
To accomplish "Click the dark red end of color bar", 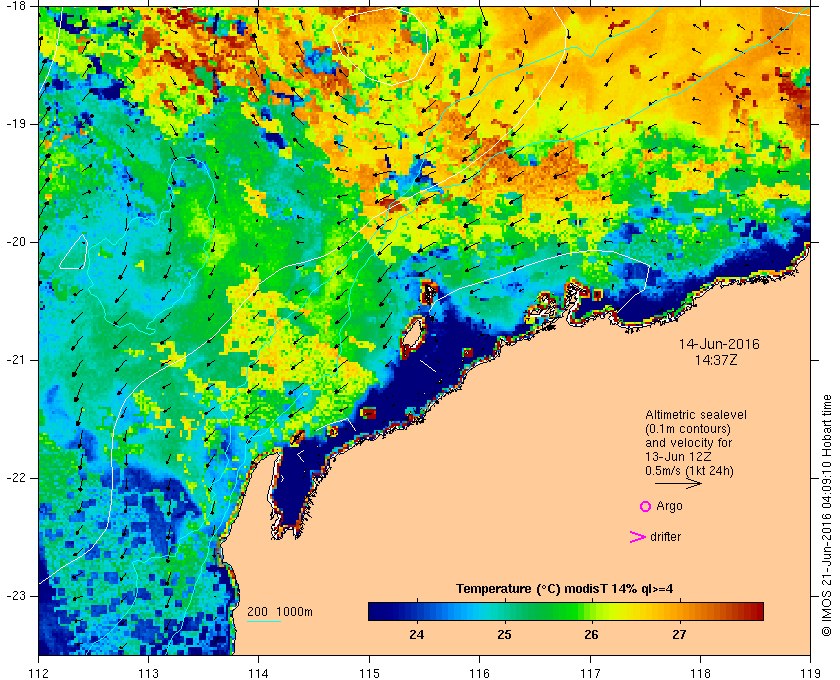I will pos(756,611).
